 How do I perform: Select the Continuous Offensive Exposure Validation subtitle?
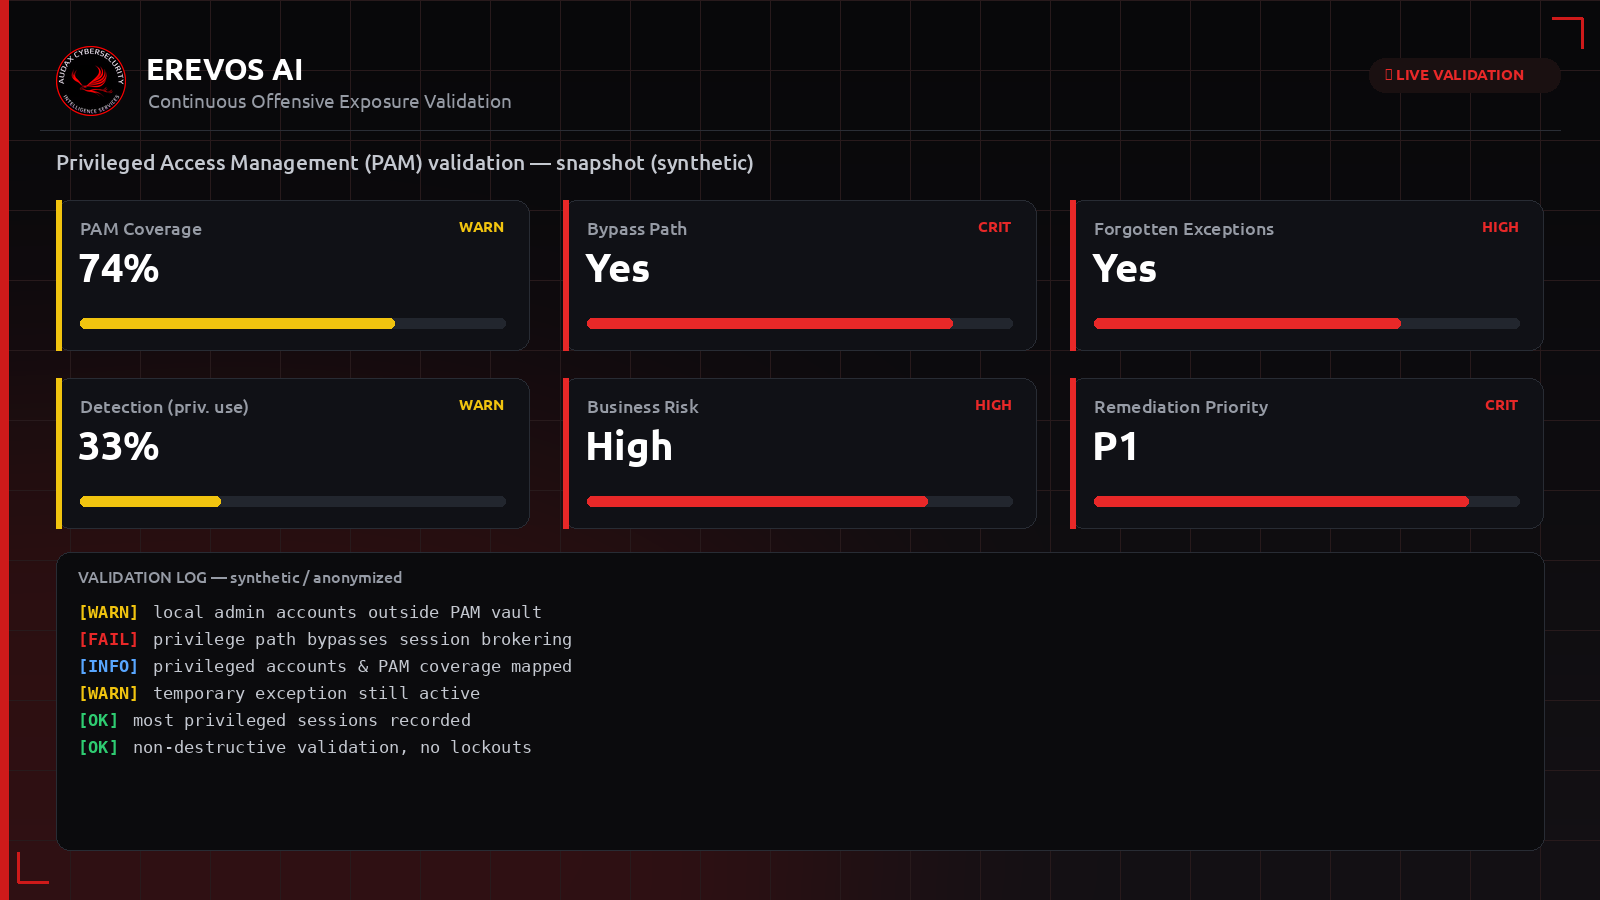[330, 102]
